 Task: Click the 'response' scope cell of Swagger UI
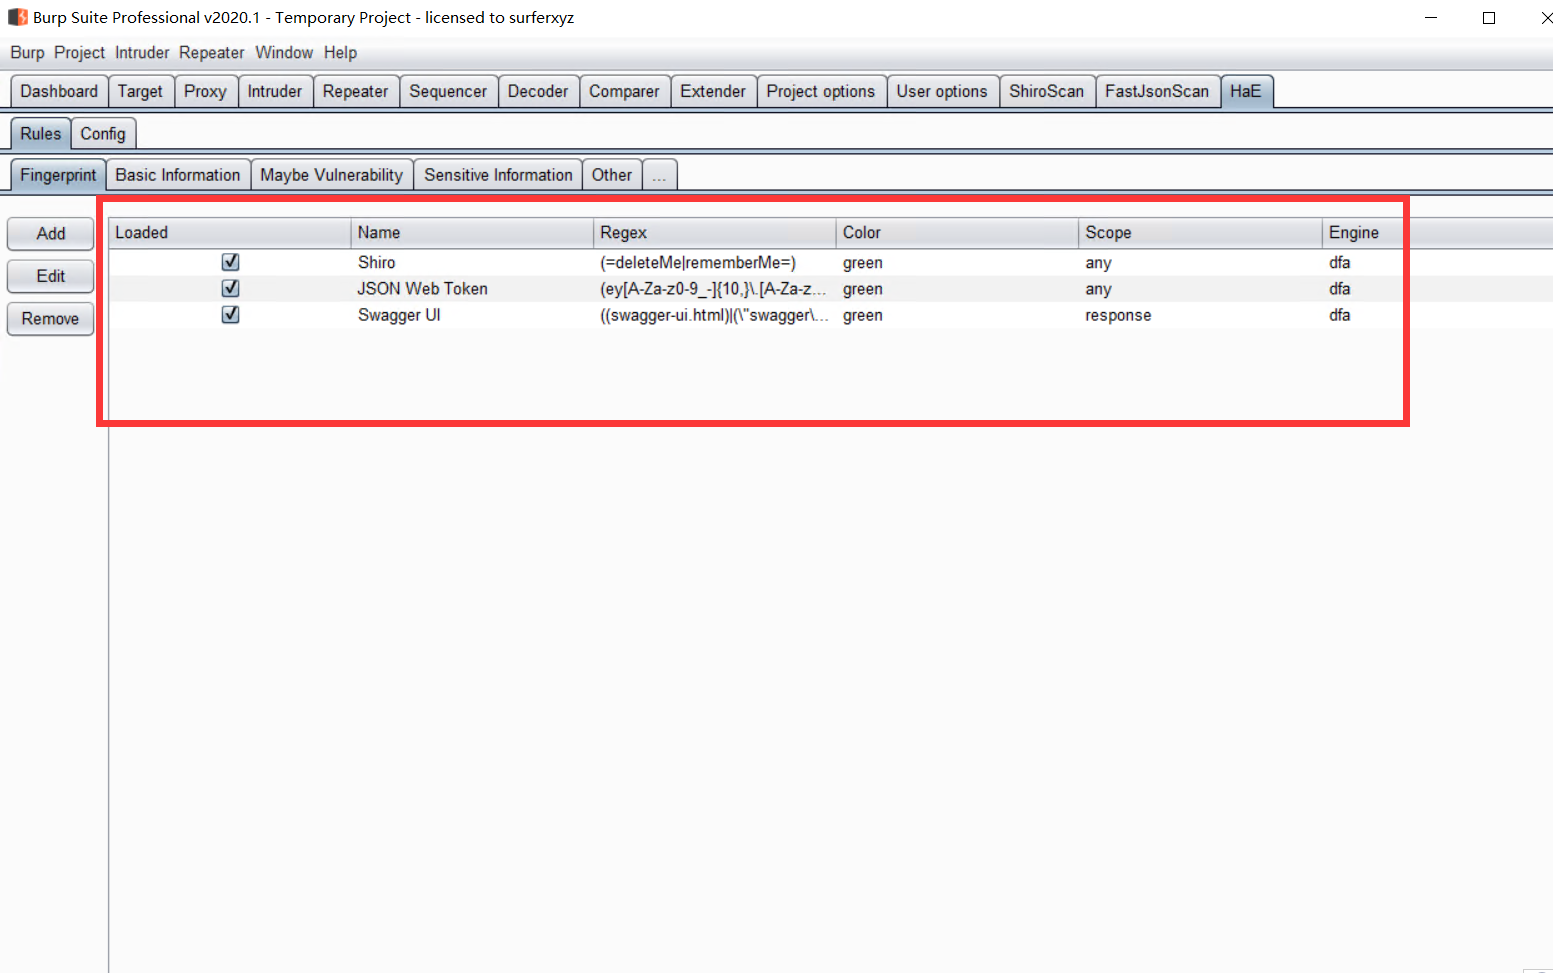(x=1200, y=314)
